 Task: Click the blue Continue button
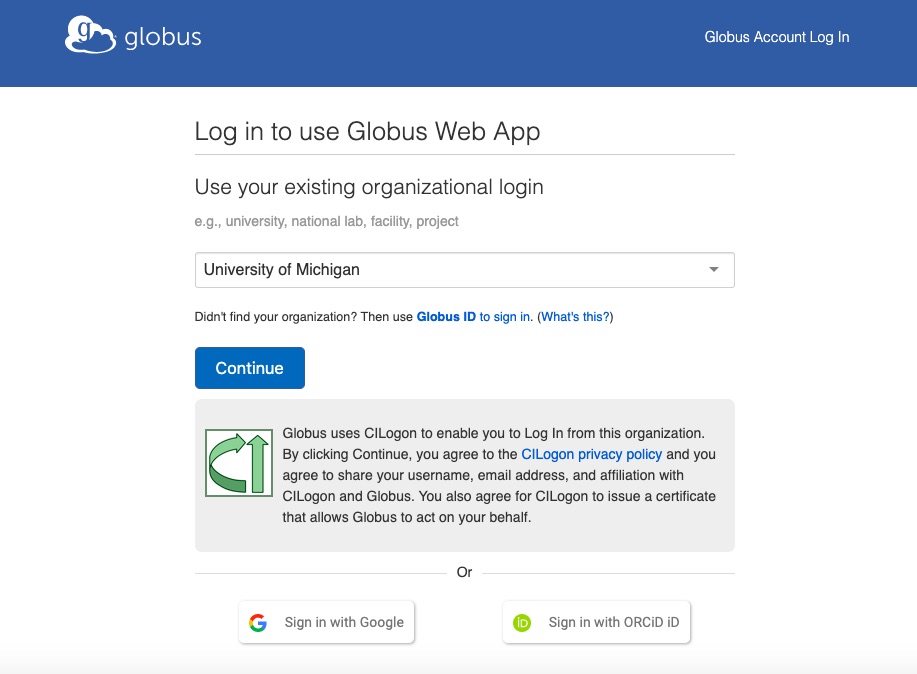250,368
